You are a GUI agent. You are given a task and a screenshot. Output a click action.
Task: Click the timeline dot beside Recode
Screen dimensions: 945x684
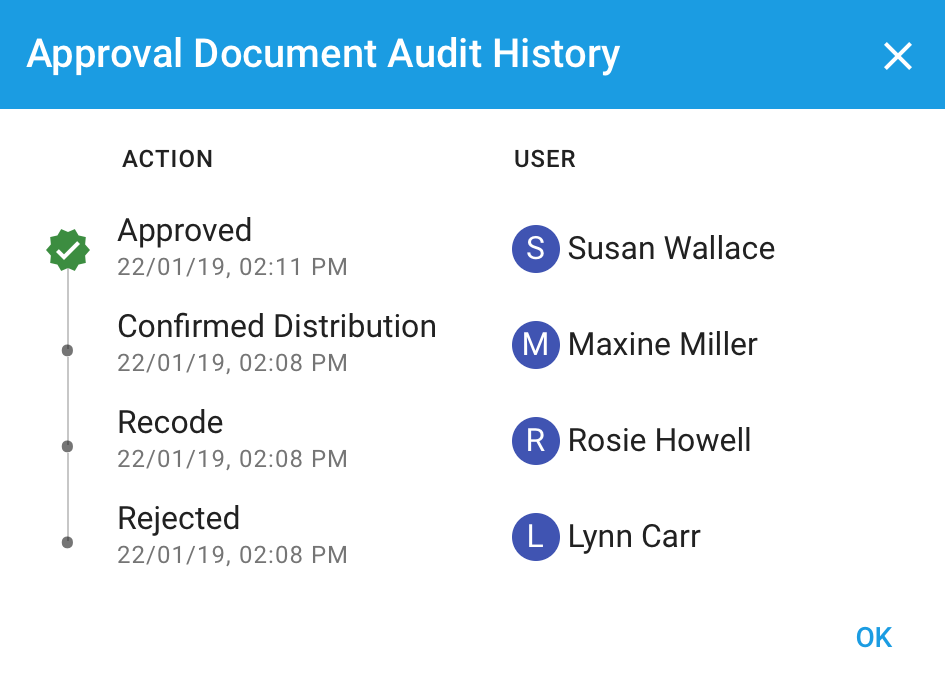(68, 447)
